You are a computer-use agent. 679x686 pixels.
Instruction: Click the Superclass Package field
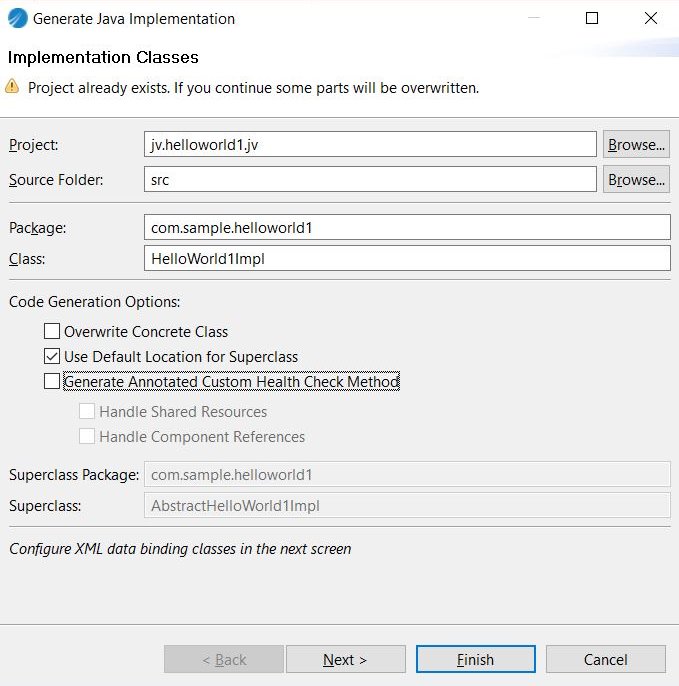point(407,474)
